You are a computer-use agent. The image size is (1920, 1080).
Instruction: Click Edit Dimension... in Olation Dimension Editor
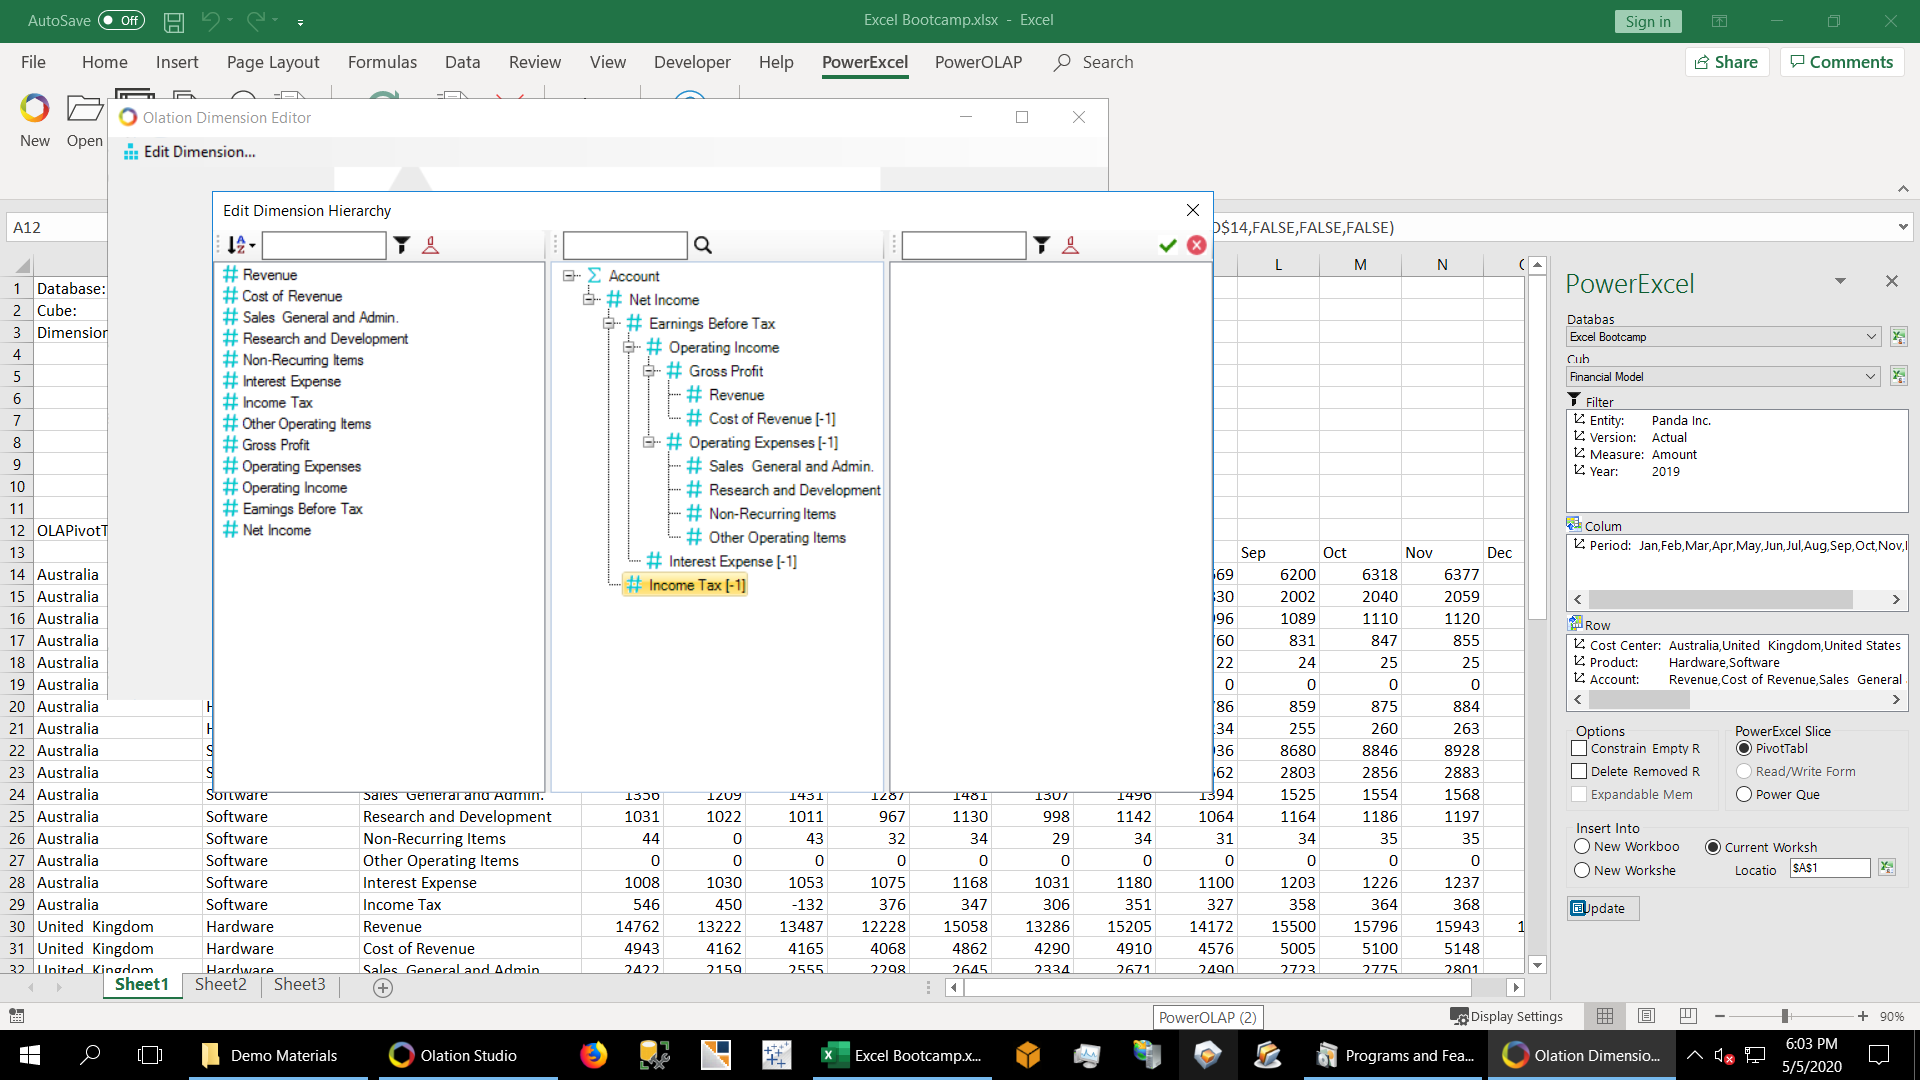(x=190, y=152)
